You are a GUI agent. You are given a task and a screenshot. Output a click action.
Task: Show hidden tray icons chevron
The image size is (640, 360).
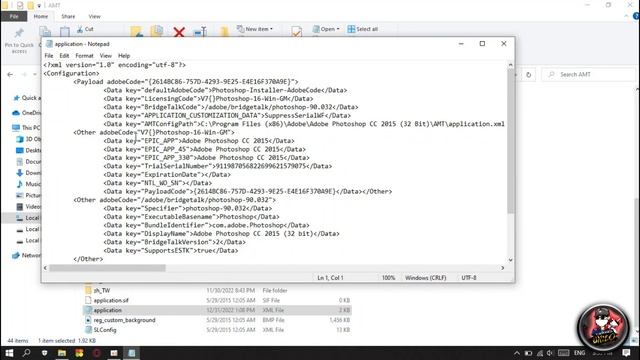517,353
